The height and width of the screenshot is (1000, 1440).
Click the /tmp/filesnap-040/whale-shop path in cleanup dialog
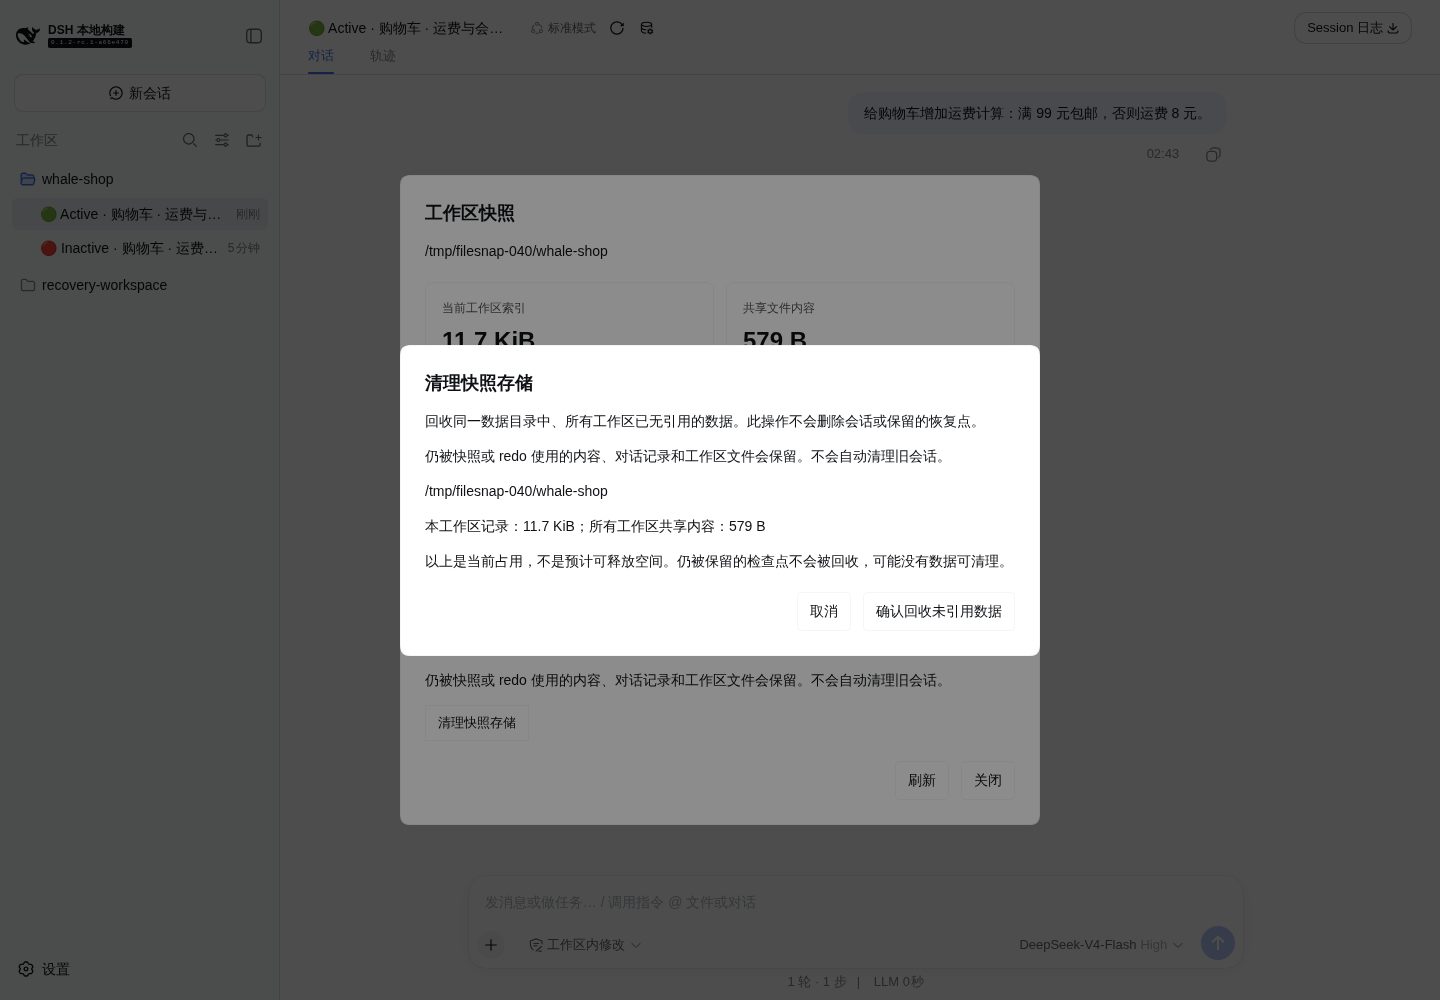pyautogui.click(x=516, y=491)
